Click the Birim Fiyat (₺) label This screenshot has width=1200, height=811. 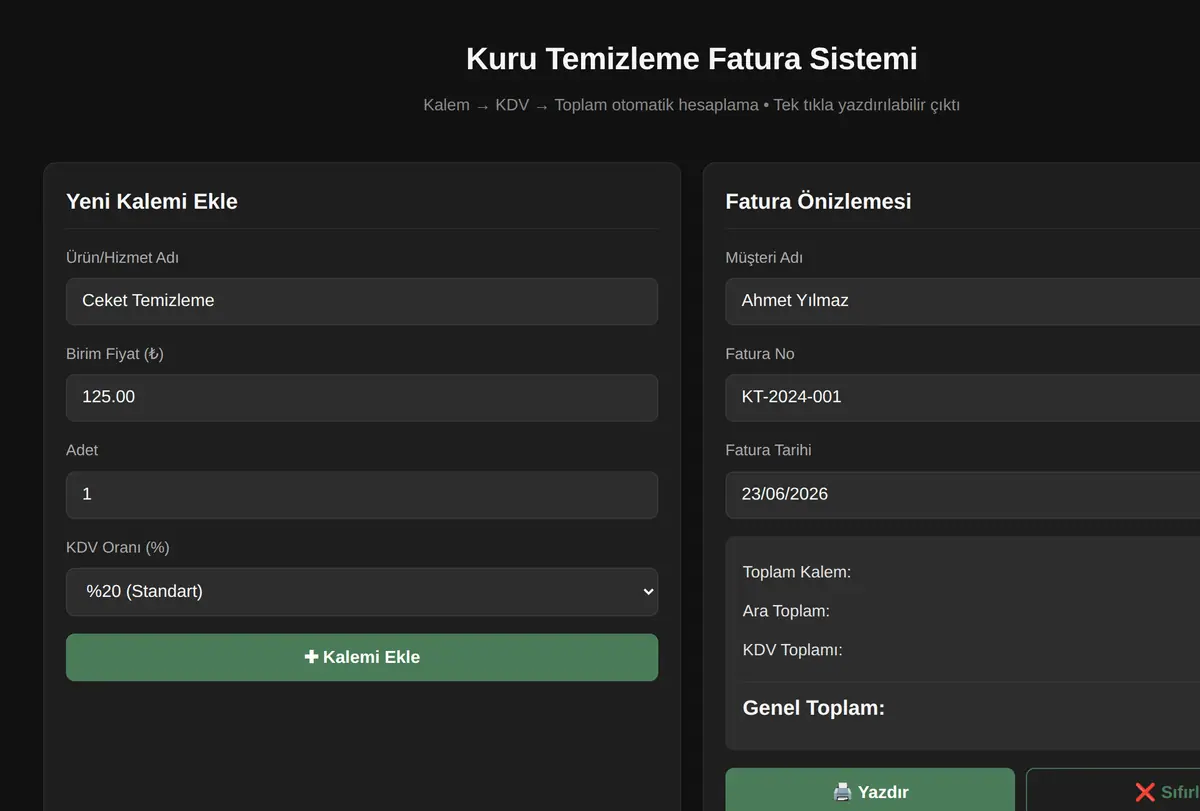pos(115,354)
